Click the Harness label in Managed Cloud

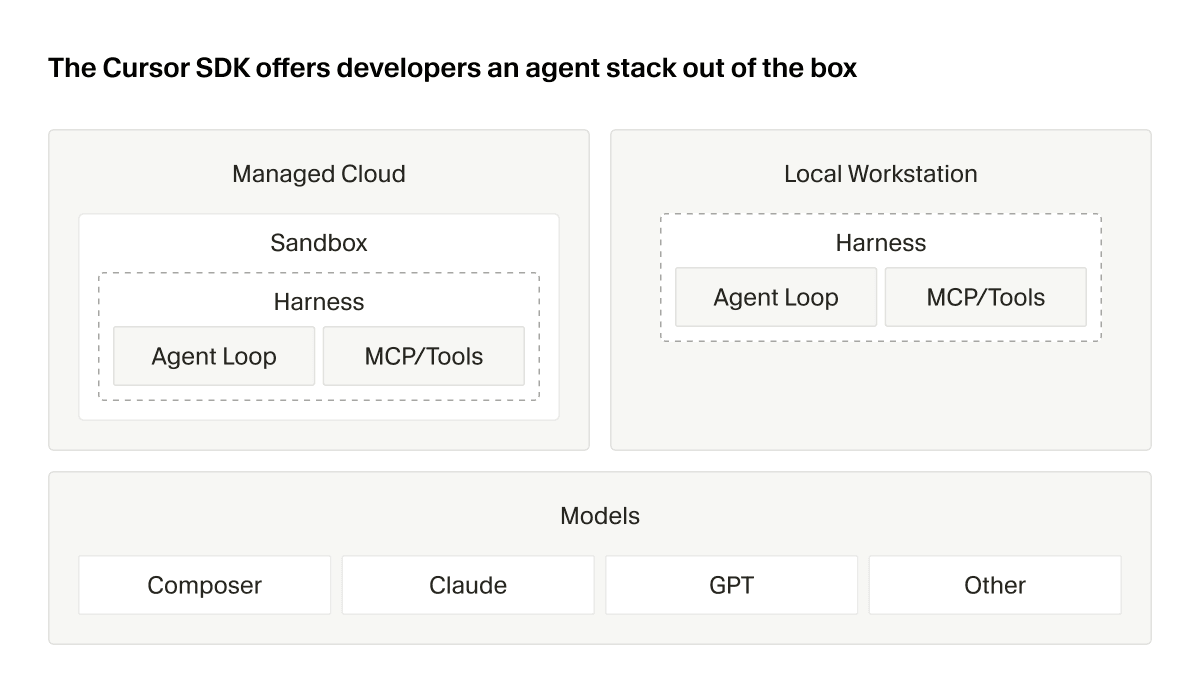(x=318, y=302)
